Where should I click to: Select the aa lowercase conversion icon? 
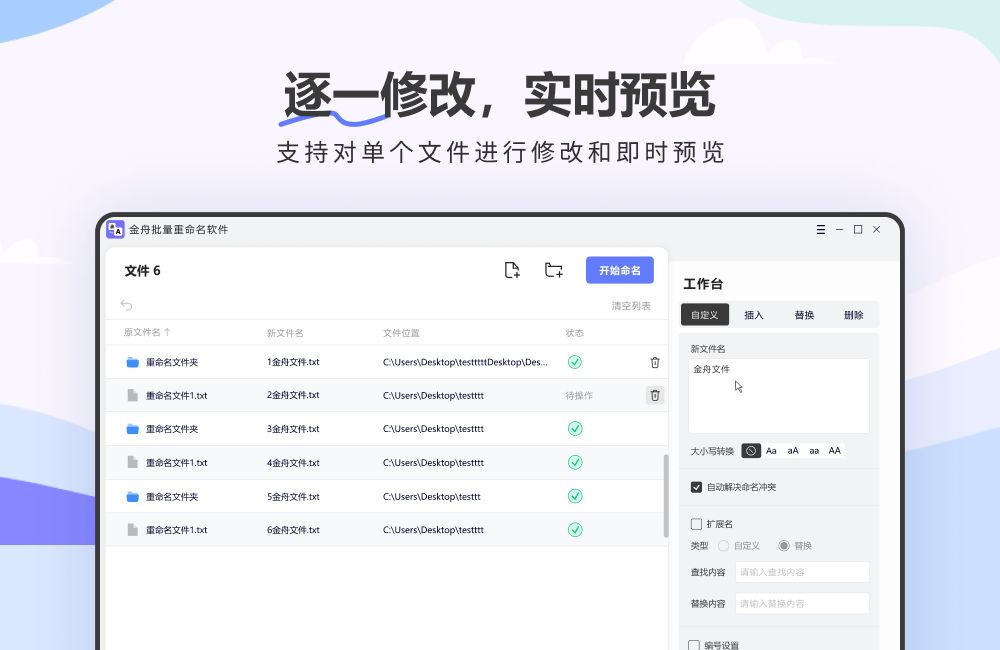pyautogui.click(x=813, y=450)
